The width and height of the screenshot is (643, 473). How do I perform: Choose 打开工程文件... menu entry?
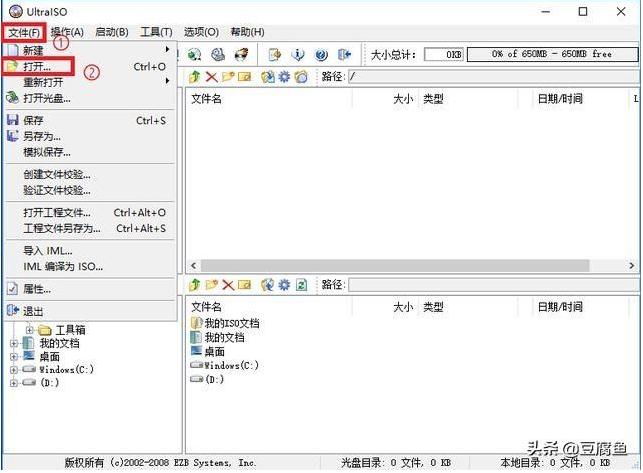click(x=91, y=213)
